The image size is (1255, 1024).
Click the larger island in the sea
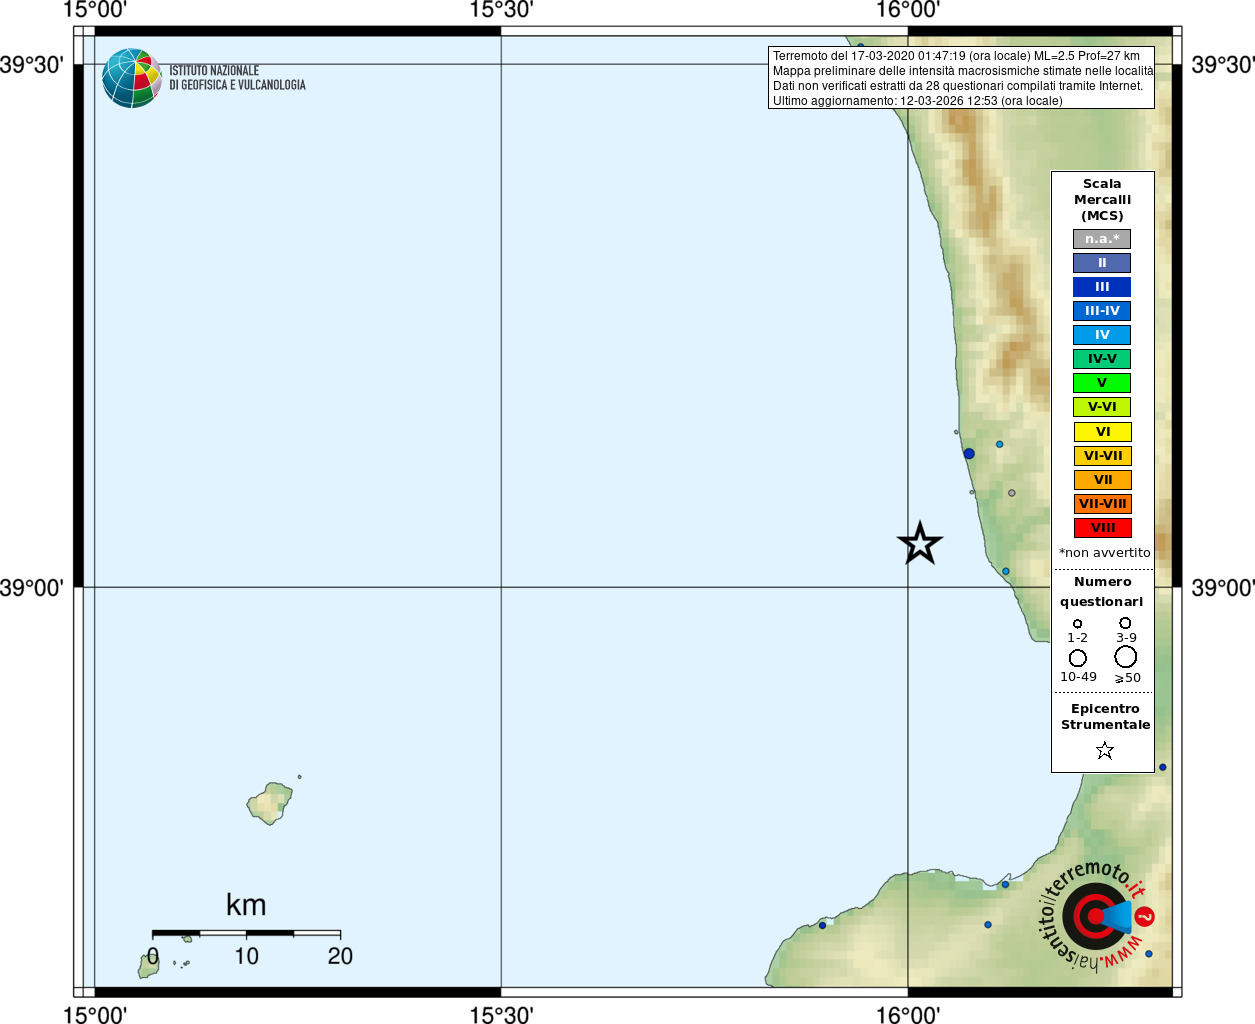click(x=270, y=803)
